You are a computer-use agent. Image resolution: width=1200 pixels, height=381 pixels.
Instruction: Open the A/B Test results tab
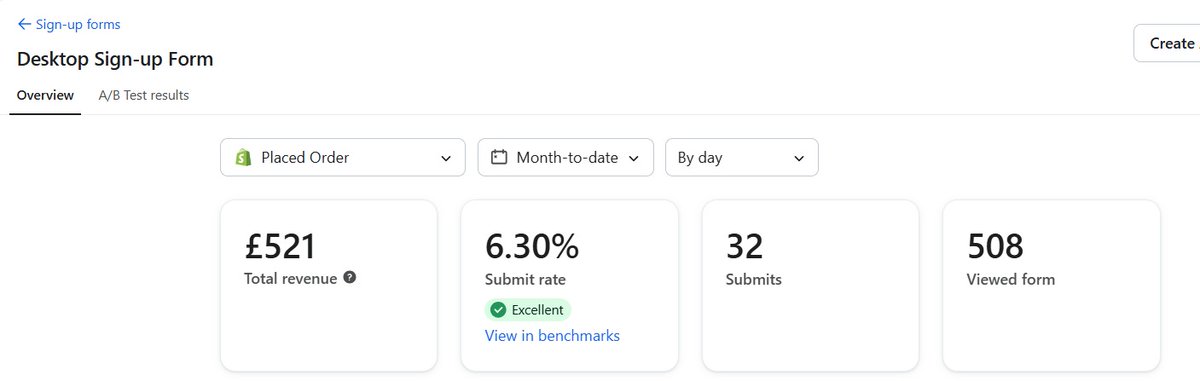144,96
